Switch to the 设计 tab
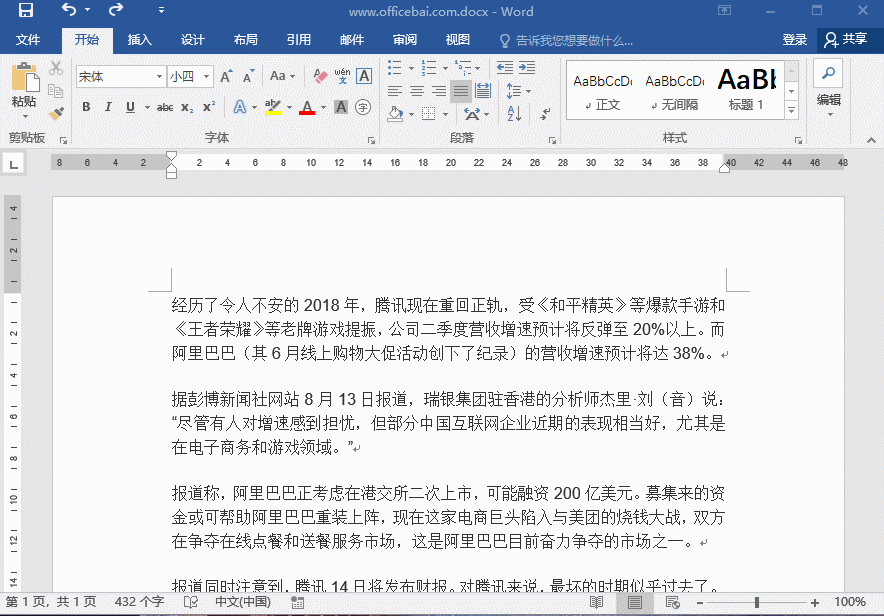 tap(192, 39)
